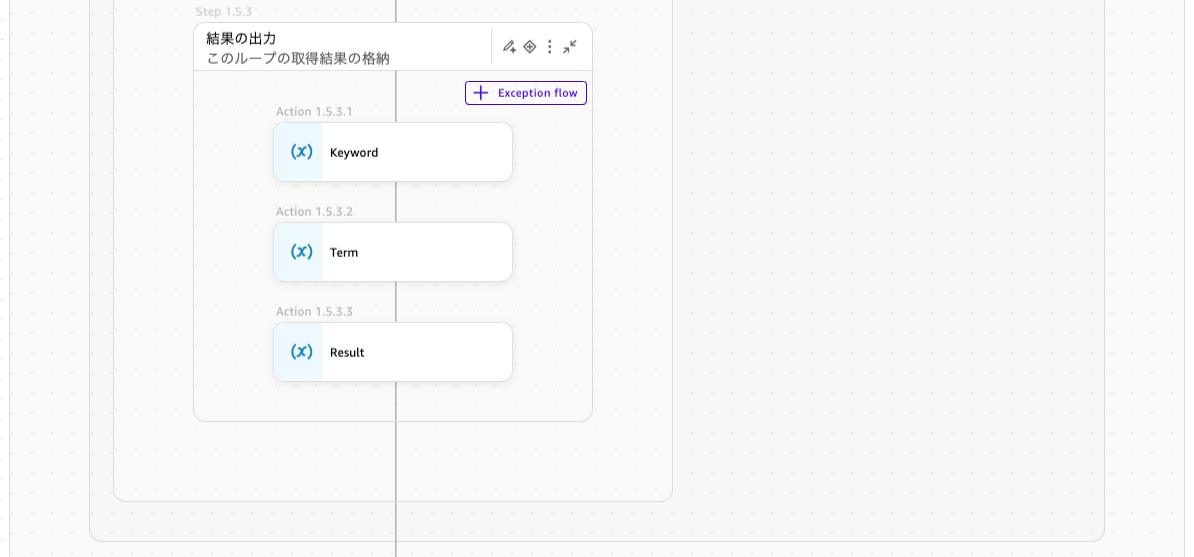Viewport: 1194px width, 557px height.
Task: Click the AI edit pencil icon on Step 1.5.3
Action: tap(509, 46)
